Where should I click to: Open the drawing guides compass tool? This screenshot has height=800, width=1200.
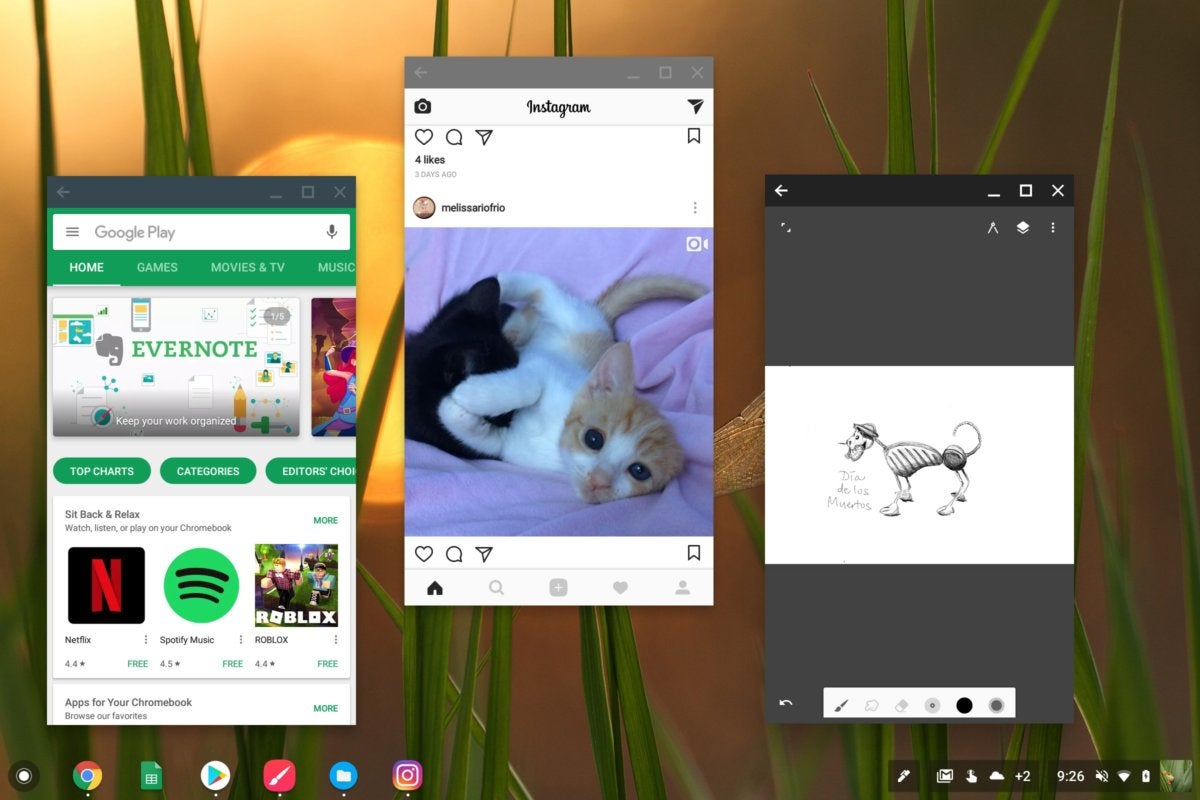tap(993, 228)
